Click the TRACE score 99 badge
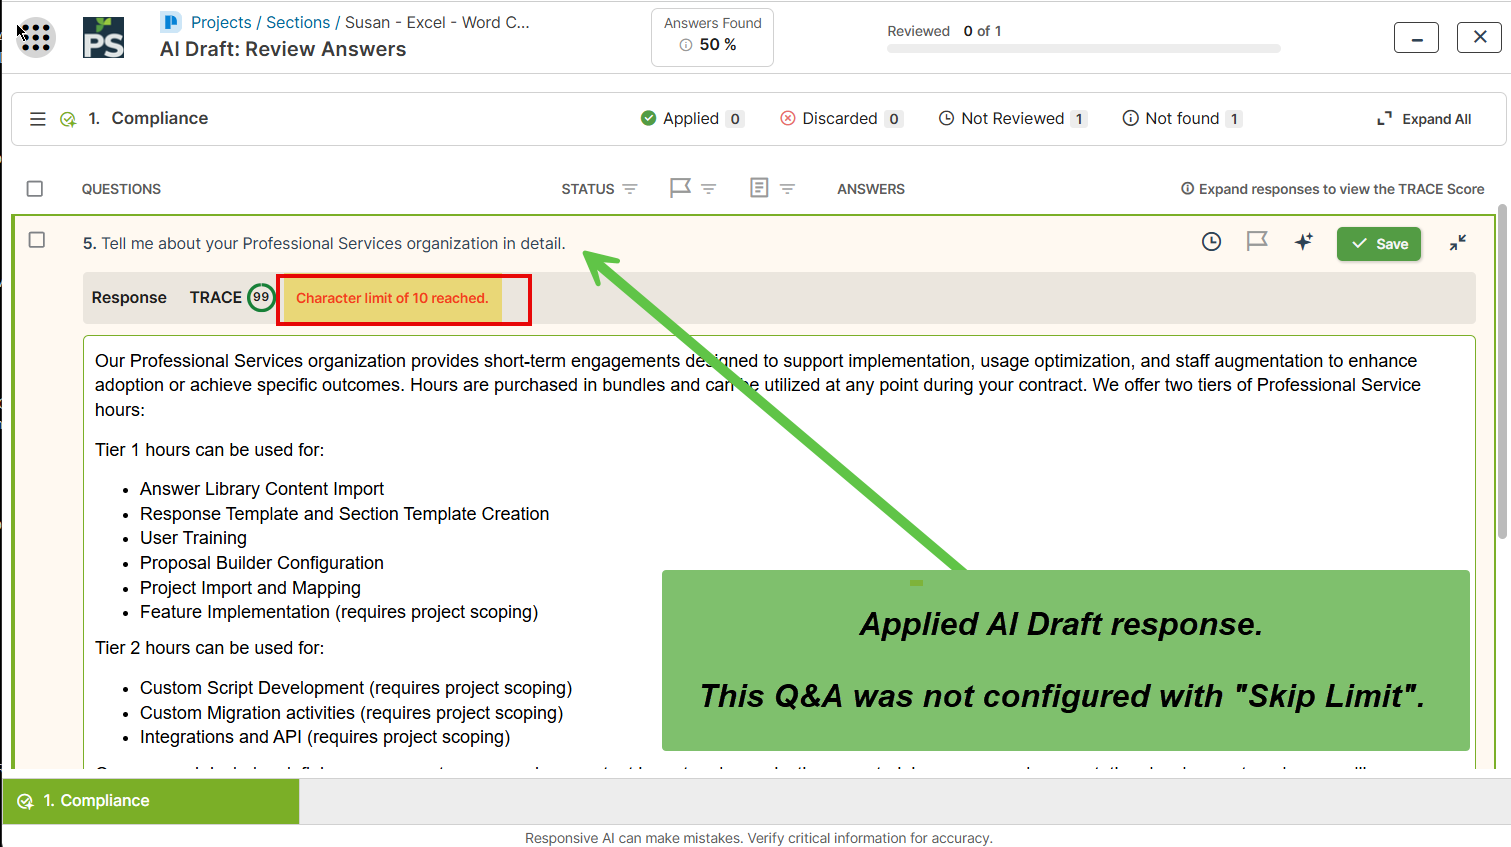Image resolution: width=1511 pixels, height=847 pixels. point(261,297)
